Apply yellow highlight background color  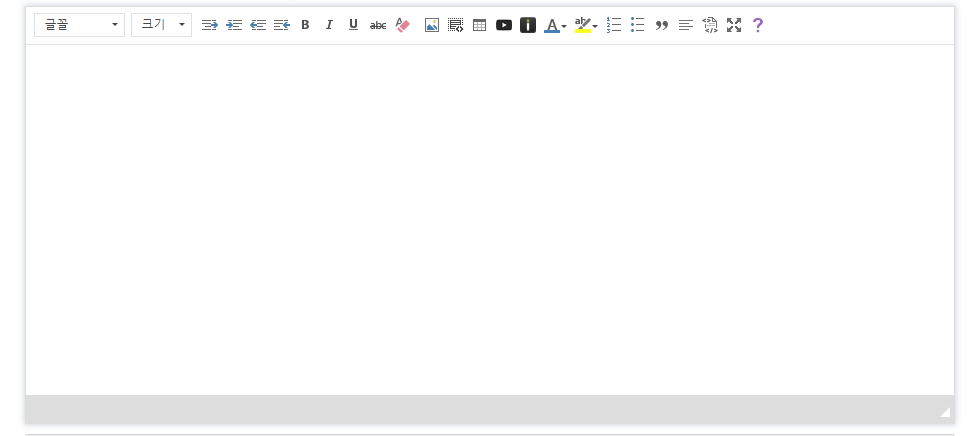click(x=582, y=25)
